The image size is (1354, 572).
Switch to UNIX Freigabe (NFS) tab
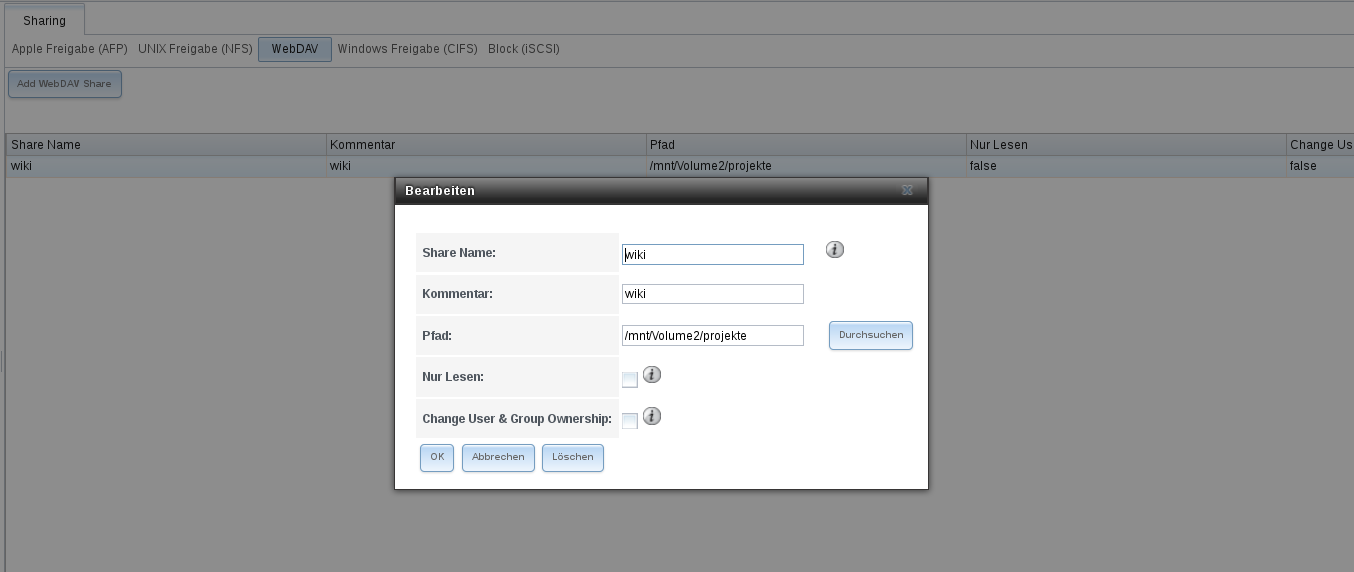click(195, 49)
